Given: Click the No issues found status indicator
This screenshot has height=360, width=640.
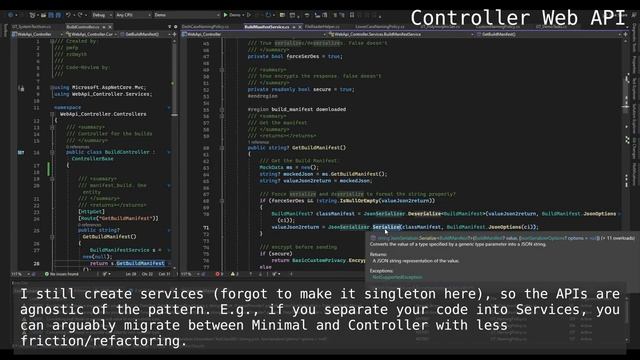Looking at the screenshot, I should 61,274.
